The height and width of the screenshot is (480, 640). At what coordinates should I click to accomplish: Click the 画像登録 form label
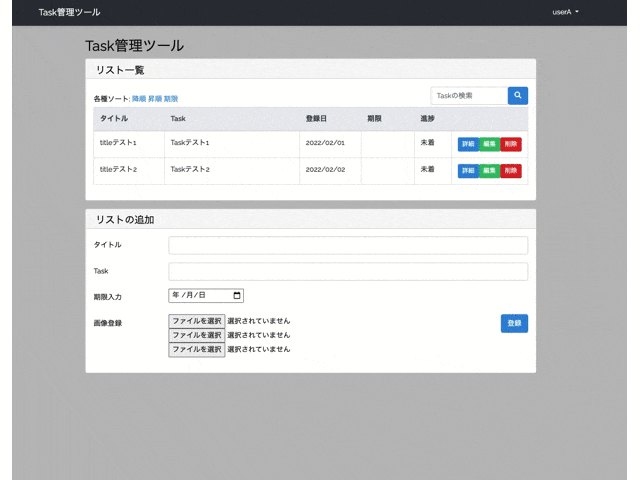pos(108,323)
